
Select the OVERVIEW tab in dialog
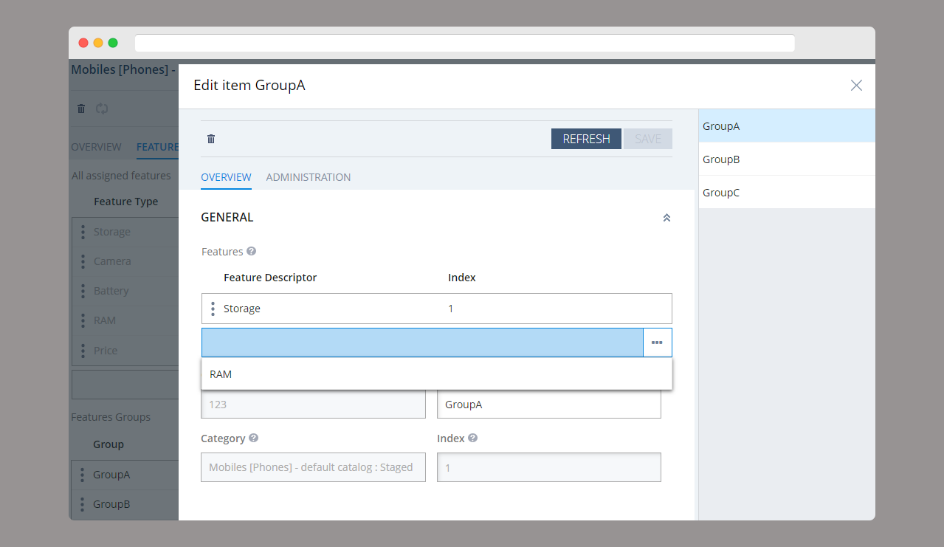coord(226,178)
